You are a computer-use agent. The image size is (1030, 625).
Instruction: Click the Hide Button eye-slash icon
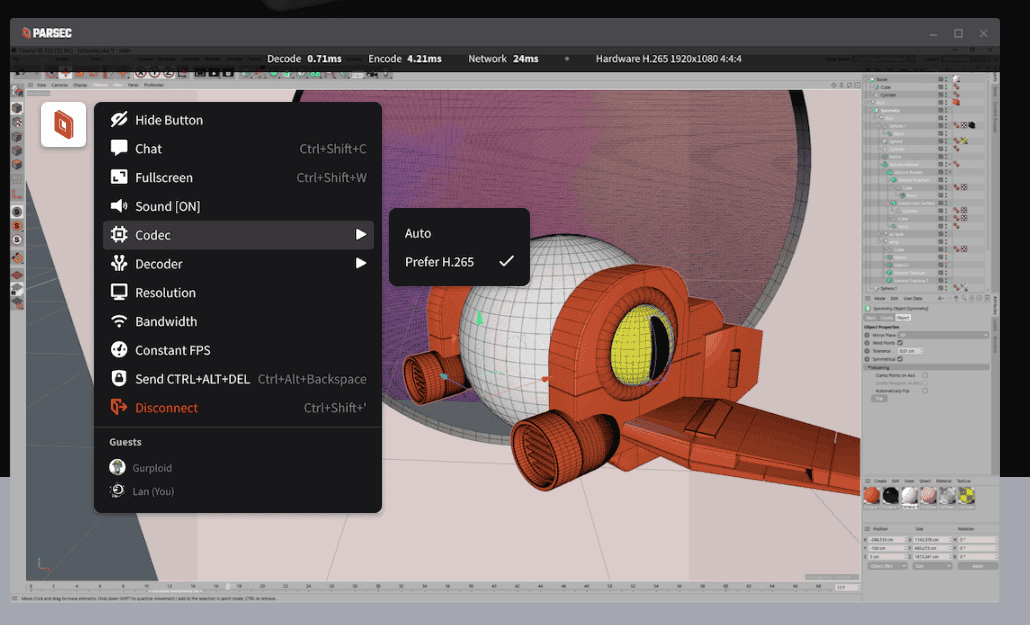(x=119, y=120)
